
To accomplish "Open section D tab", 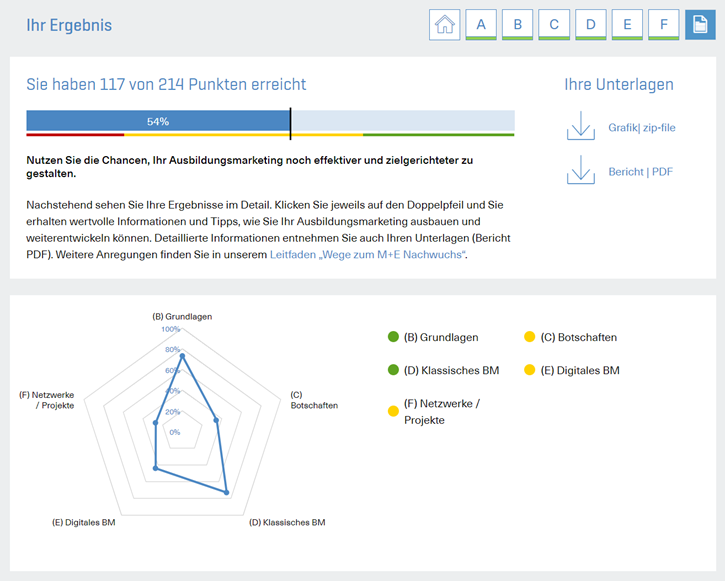I will (590, 25).
